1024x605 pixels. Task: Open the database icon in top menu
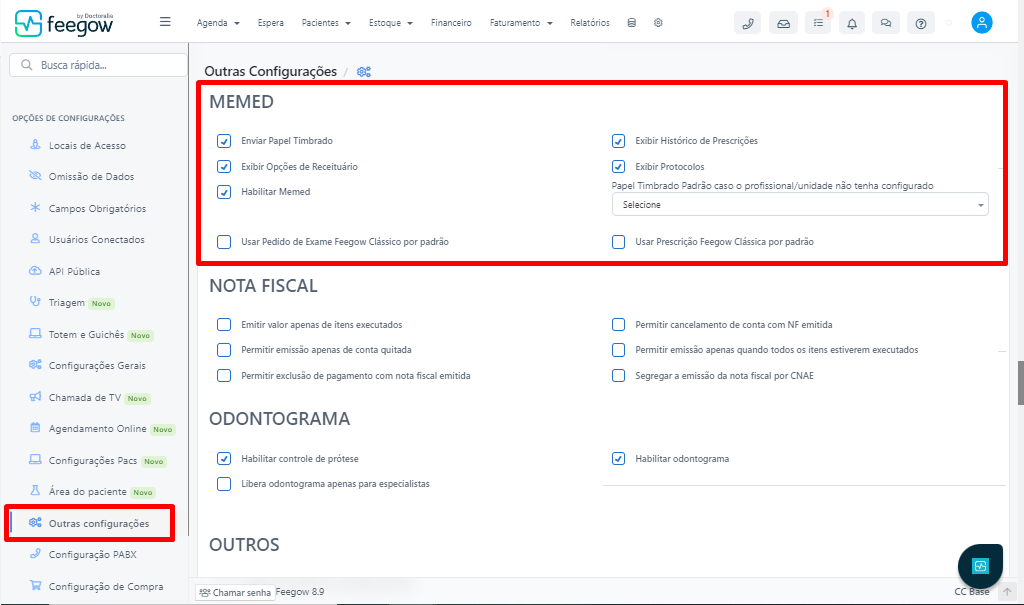tap(632, 22)
